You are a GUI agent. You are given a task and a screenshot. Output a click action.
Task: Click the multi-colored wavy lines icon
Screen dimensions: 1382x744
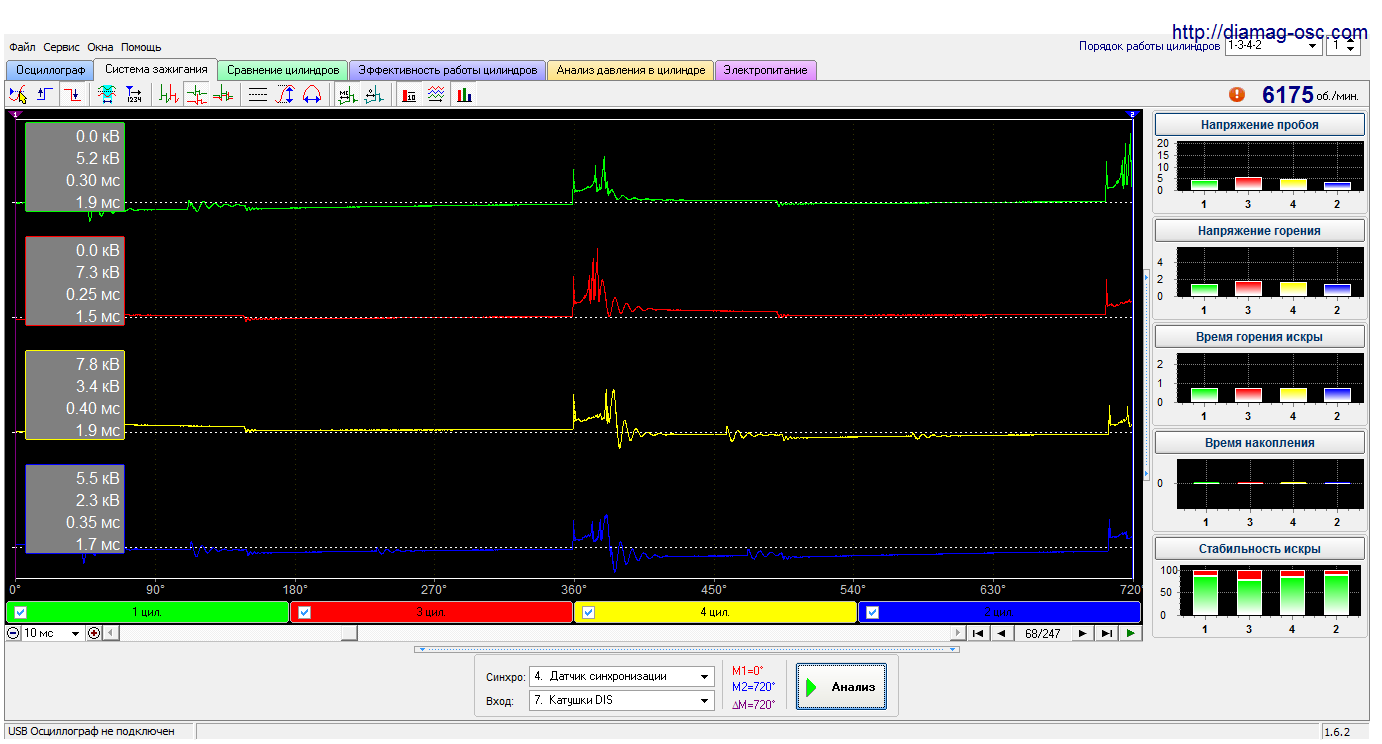tap(436, 94)
